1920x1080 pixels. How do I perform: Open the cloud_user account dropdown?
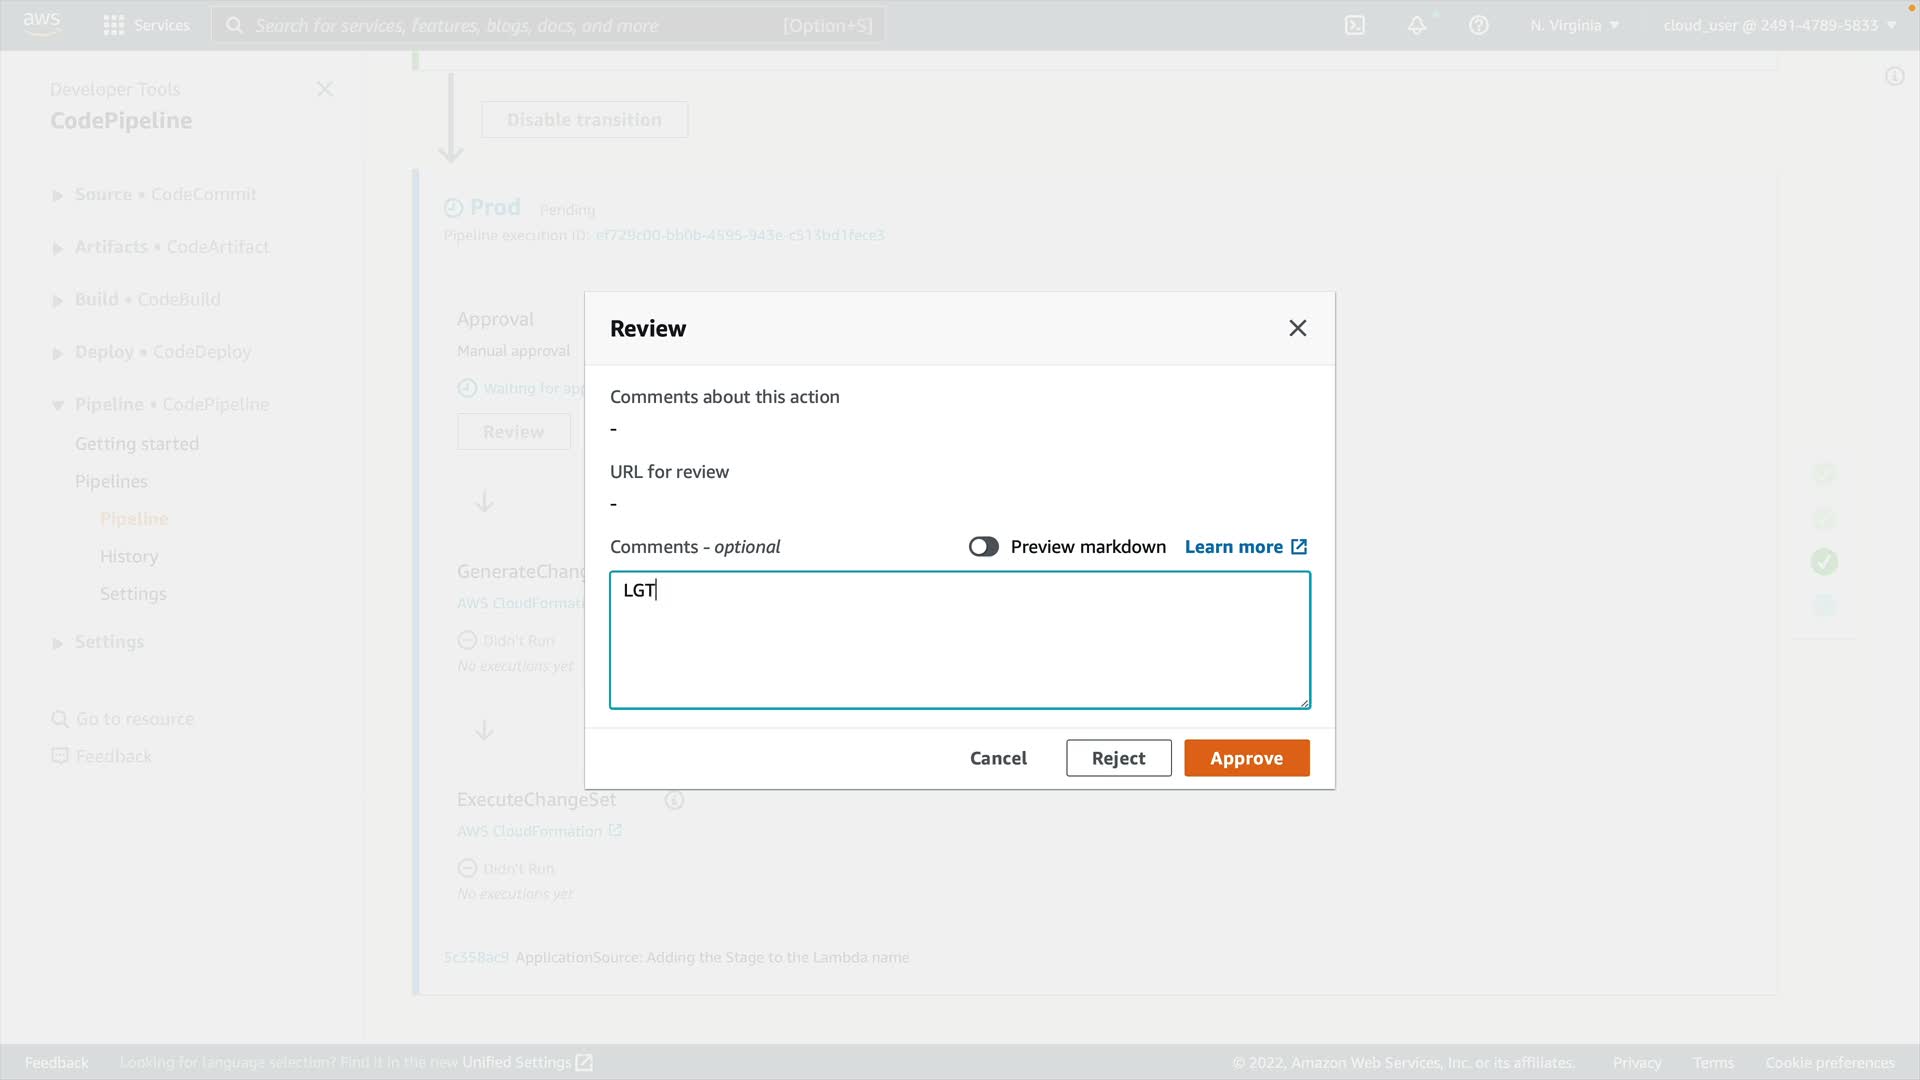[x=1779, y=25]
